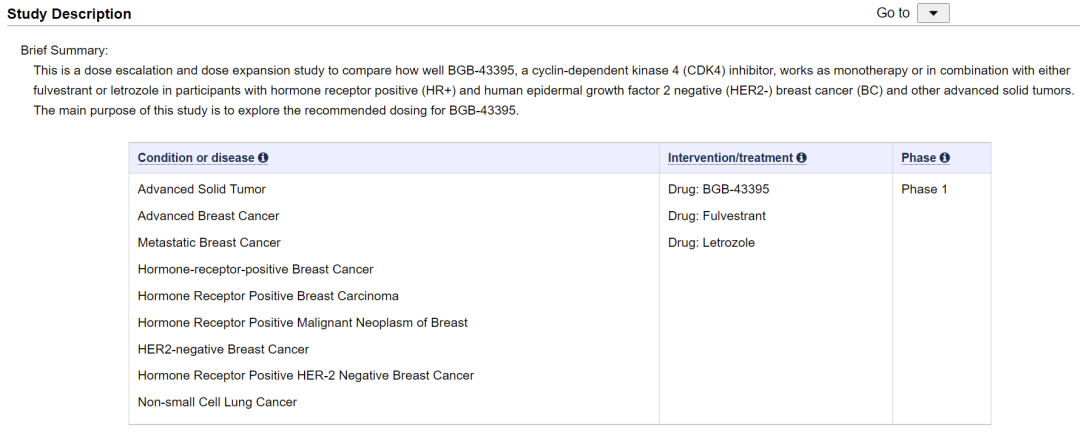This screenshot has width=1080, height=433.
Task: Click Hormone-receptor-positive Breast Cancer entry
Action: click(255, 270)
